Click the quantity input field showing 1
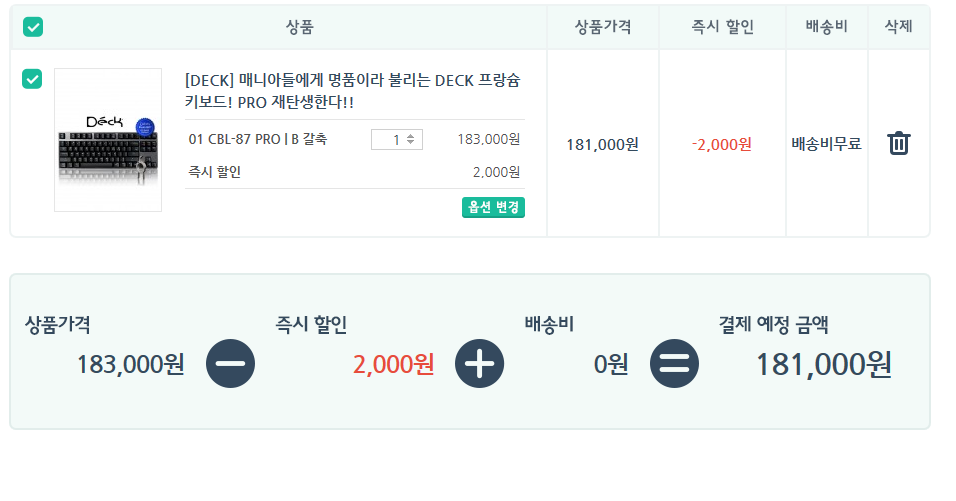The image size is (956, 501). point(396,140)
